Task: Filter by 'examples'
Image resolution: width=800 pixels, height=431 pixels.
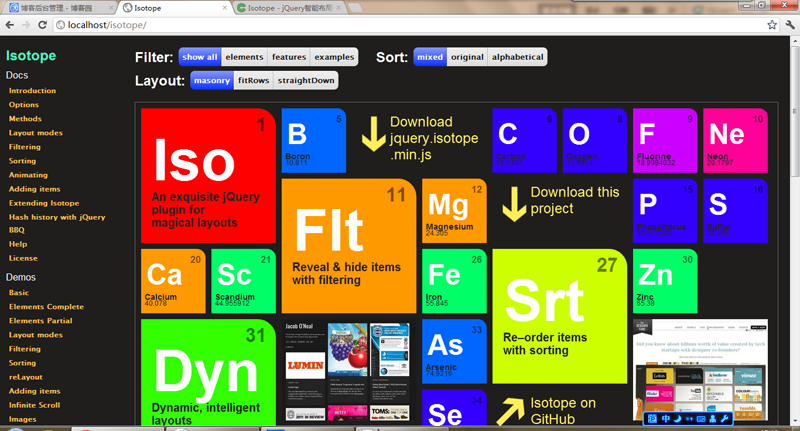Action: [334, 57]
